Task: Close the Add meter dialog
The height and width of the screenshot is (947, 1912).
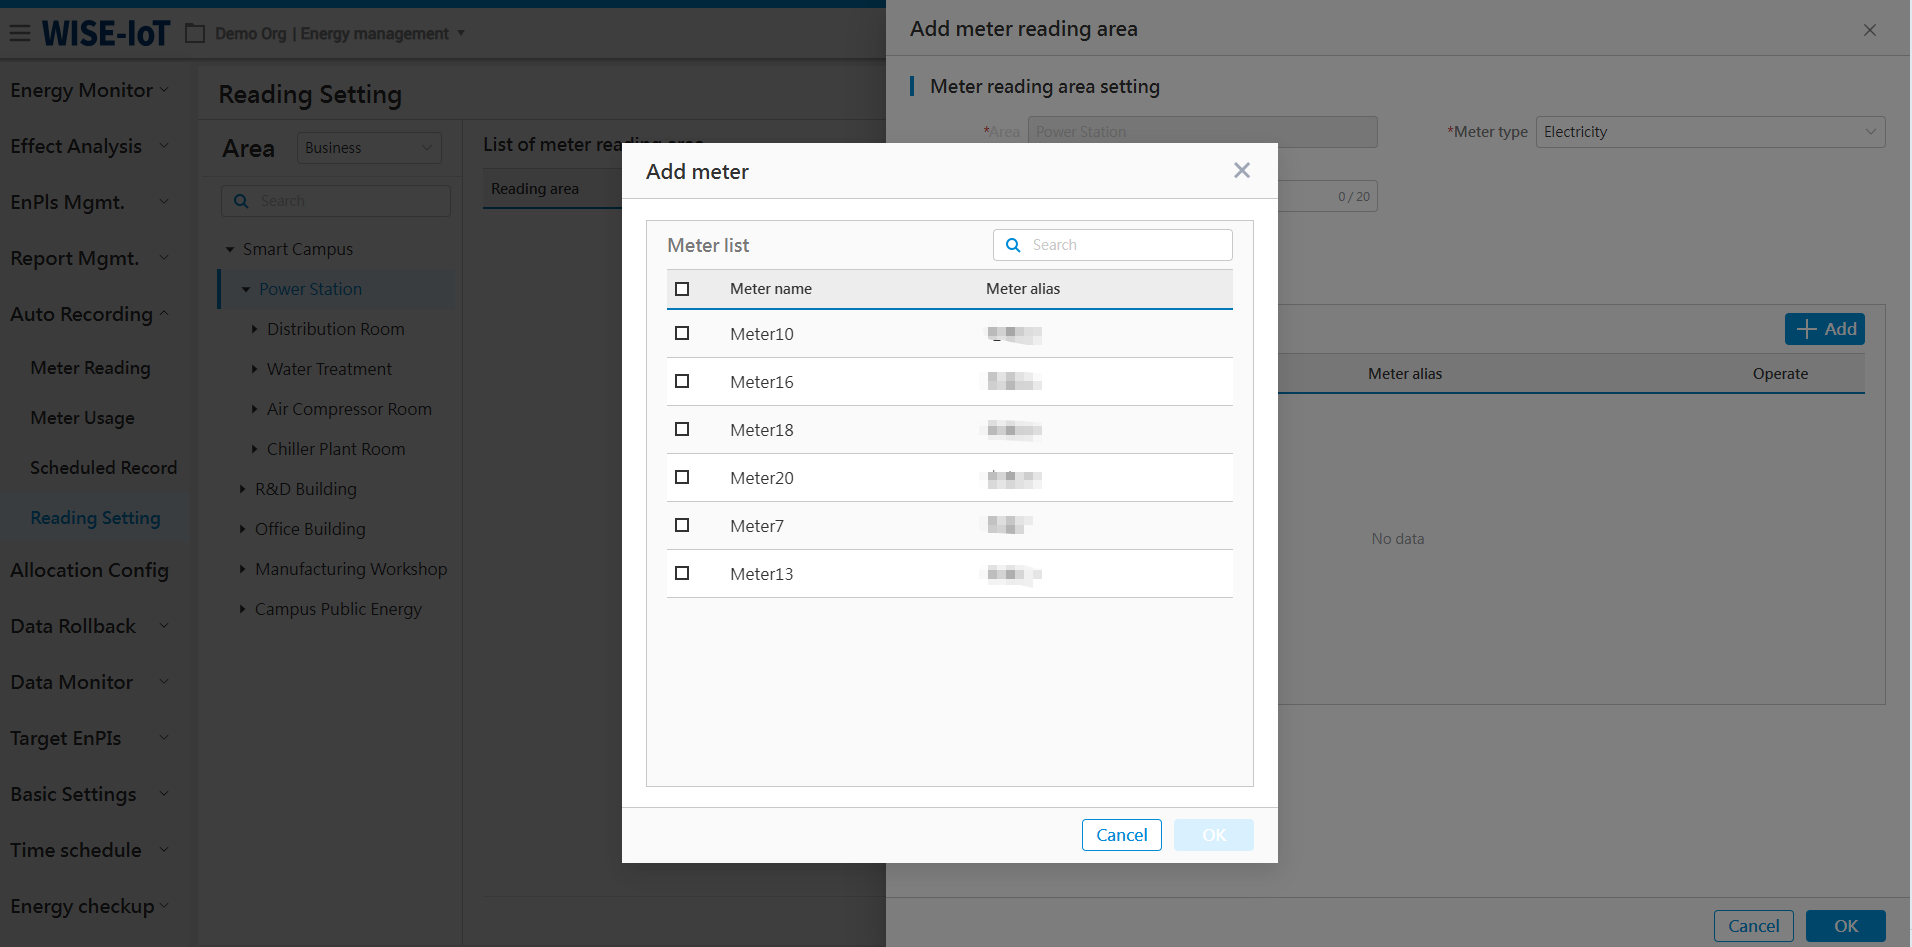Action: 1241,171
